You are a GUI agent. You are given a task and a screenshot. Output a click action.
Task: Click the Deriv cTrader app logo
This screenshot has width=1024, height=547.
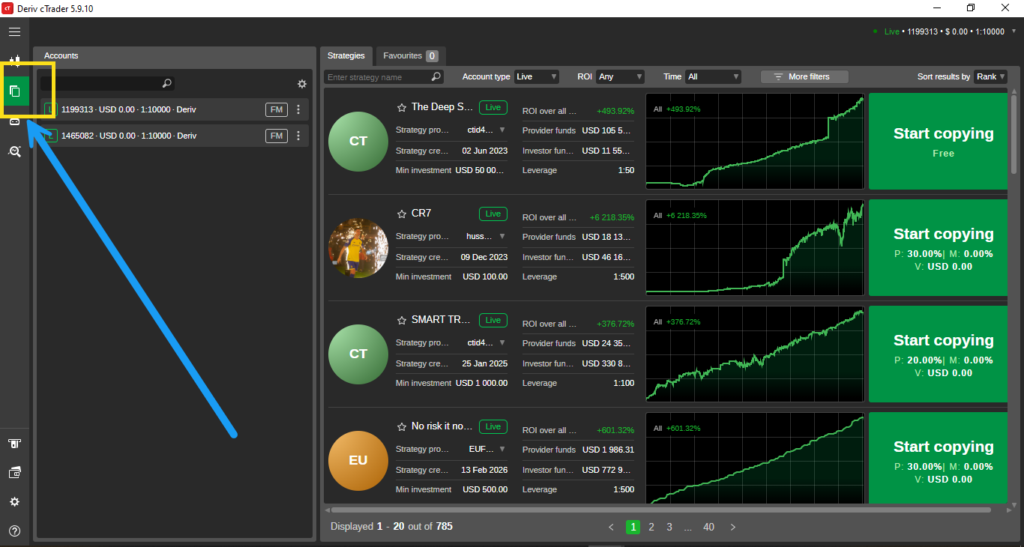point(7,8)
